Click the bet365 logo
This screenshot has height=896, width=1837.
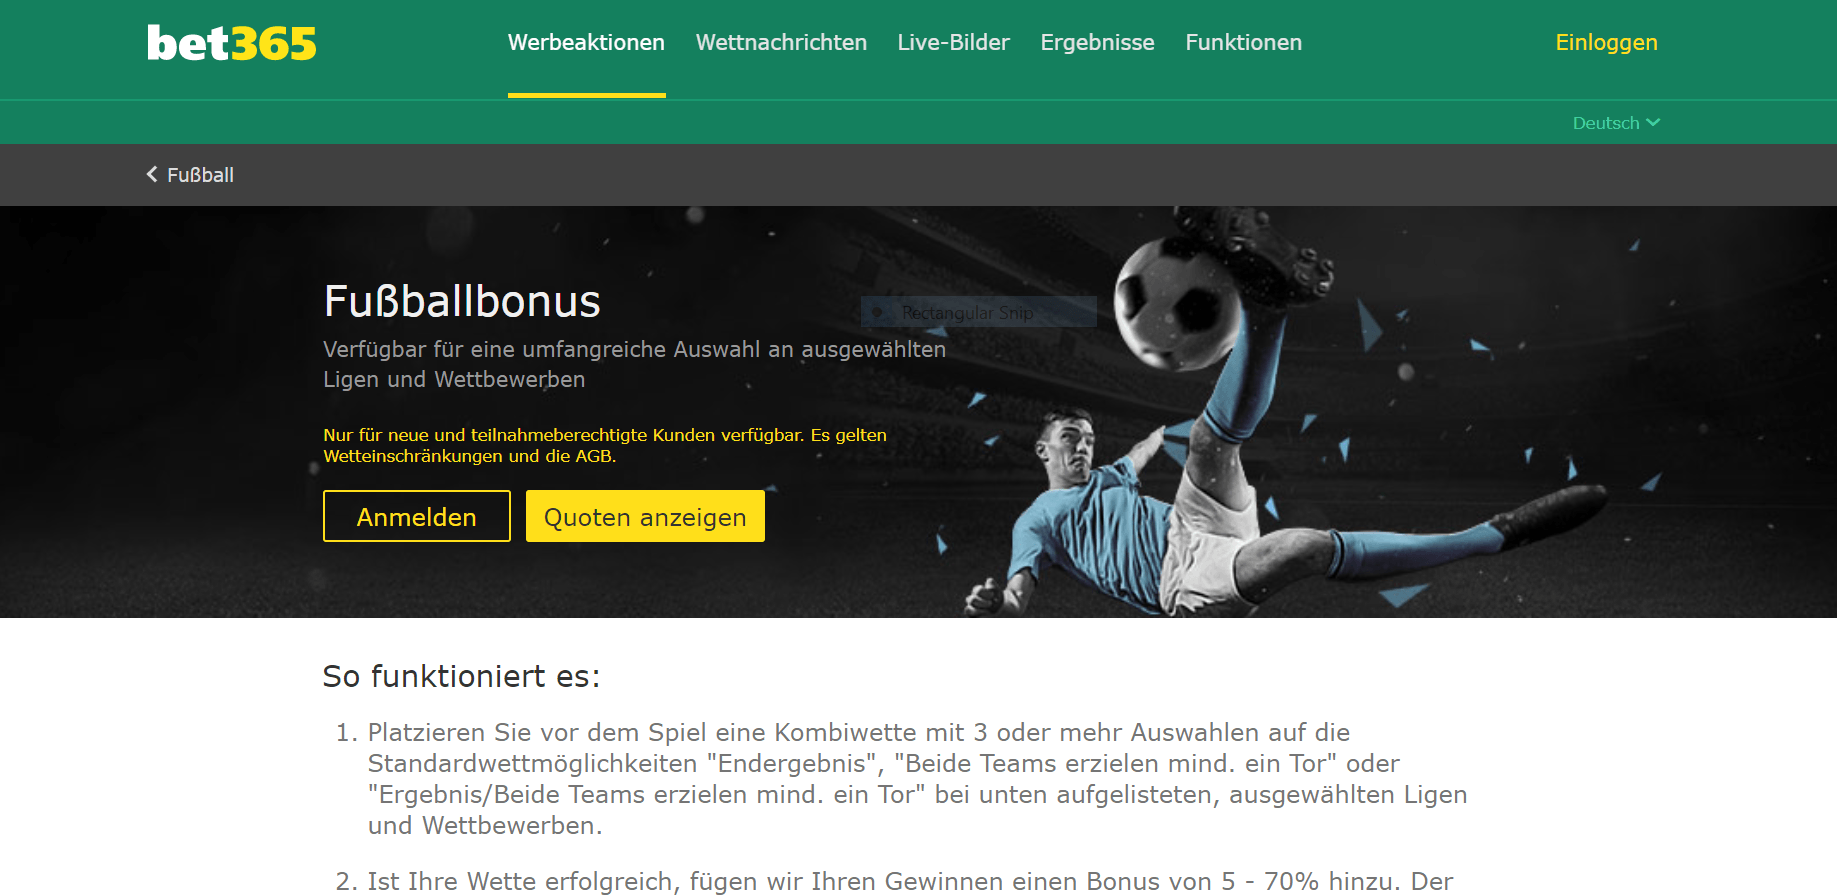tap(231, 43)
